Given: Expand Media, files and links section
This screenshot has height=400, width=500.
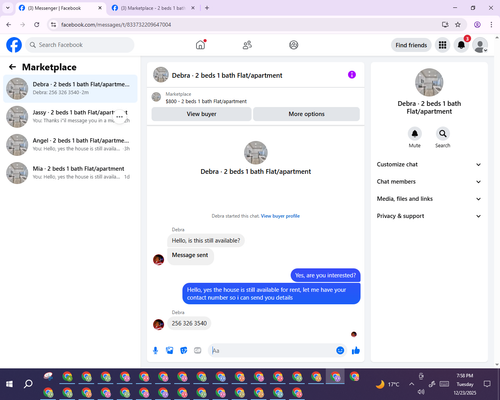Looking at the screenshot, I should point(429,199).
